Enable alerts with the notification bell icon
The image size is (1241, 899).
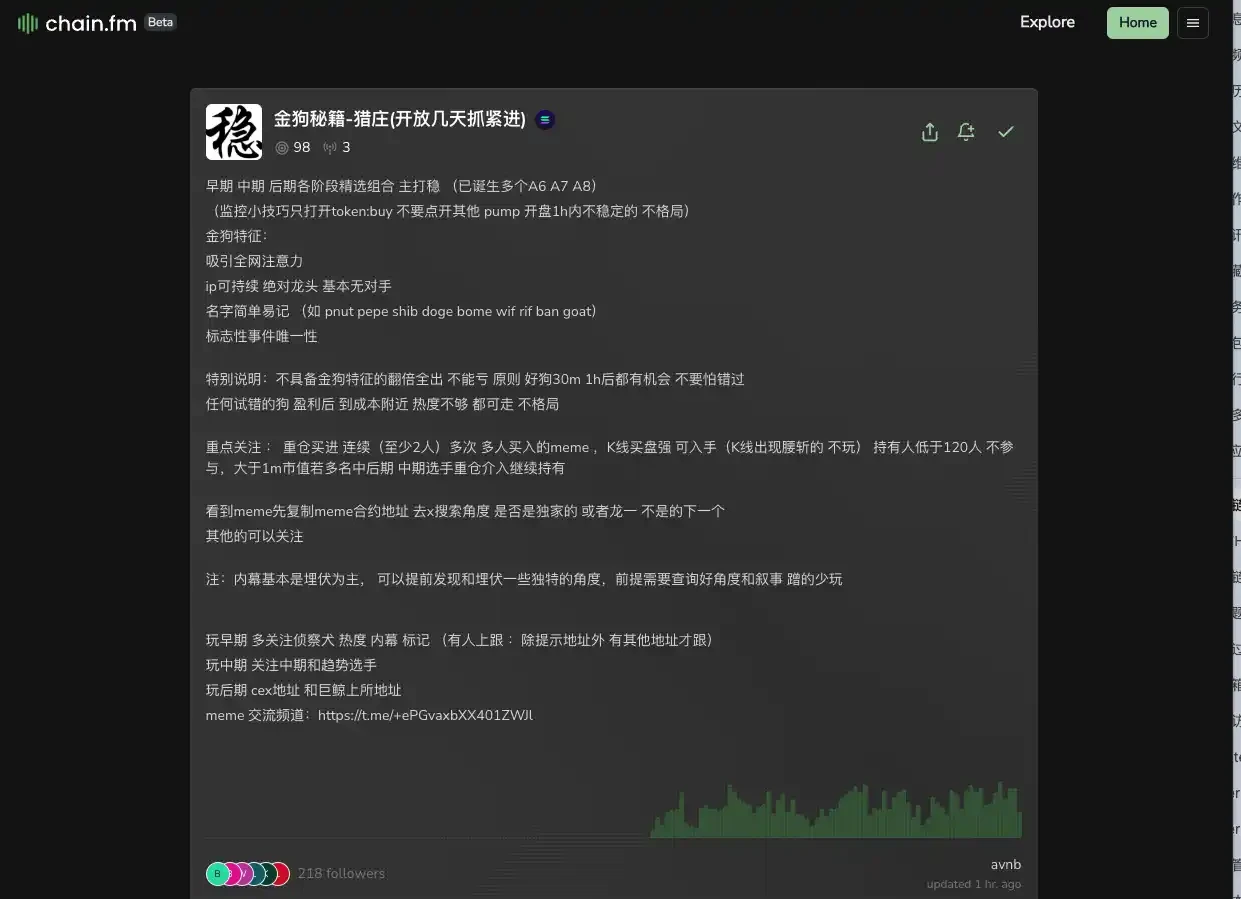[966, 131]
